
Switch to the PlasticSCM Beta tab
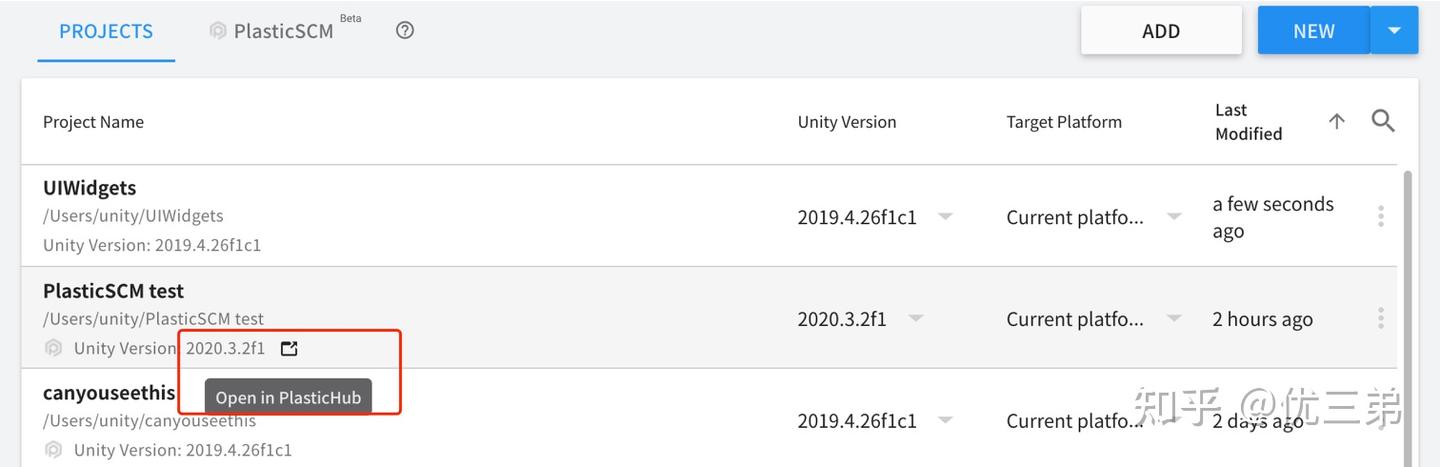tap(284, 31)
